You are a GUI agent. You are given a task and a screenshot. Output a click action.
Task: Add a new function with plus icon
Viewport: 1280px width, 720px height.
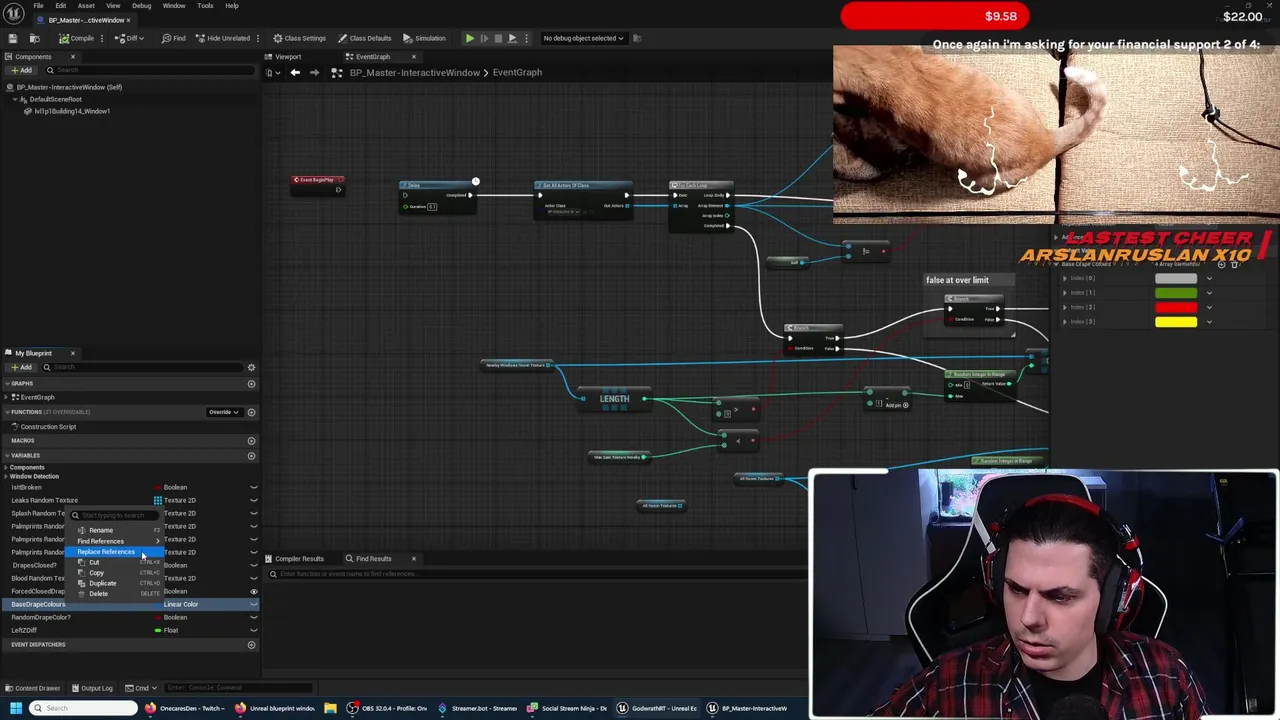(251, 412)
